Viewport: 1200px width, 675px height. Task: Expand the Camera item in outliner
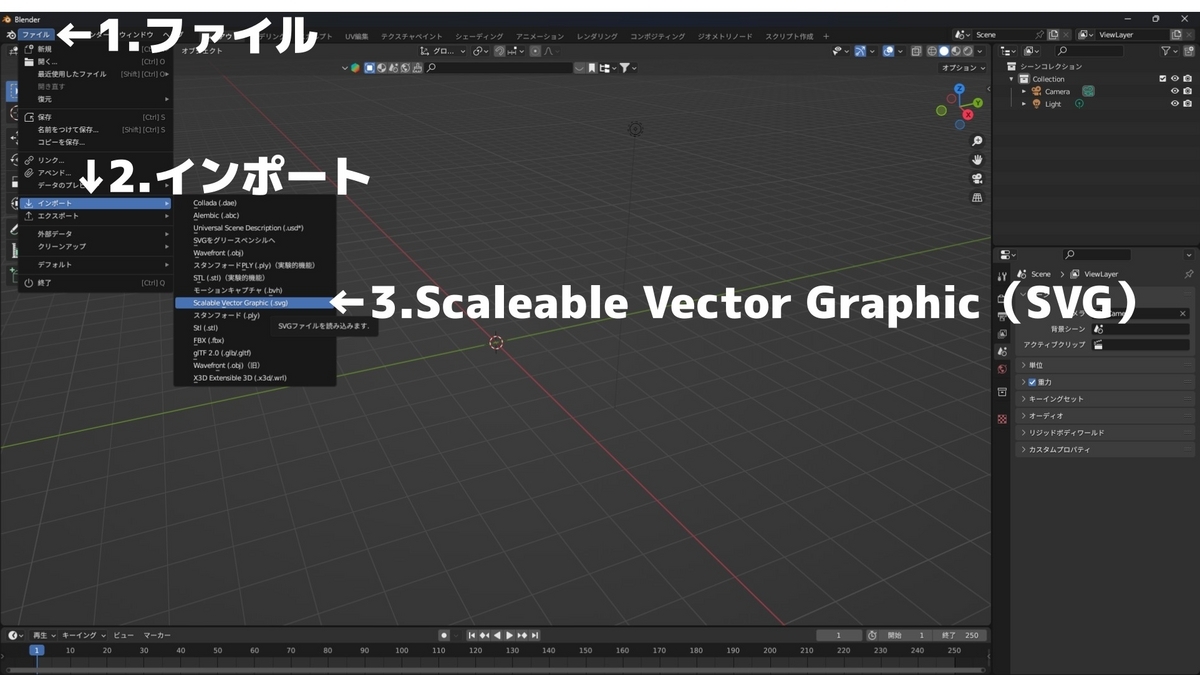pos(1024,91)
